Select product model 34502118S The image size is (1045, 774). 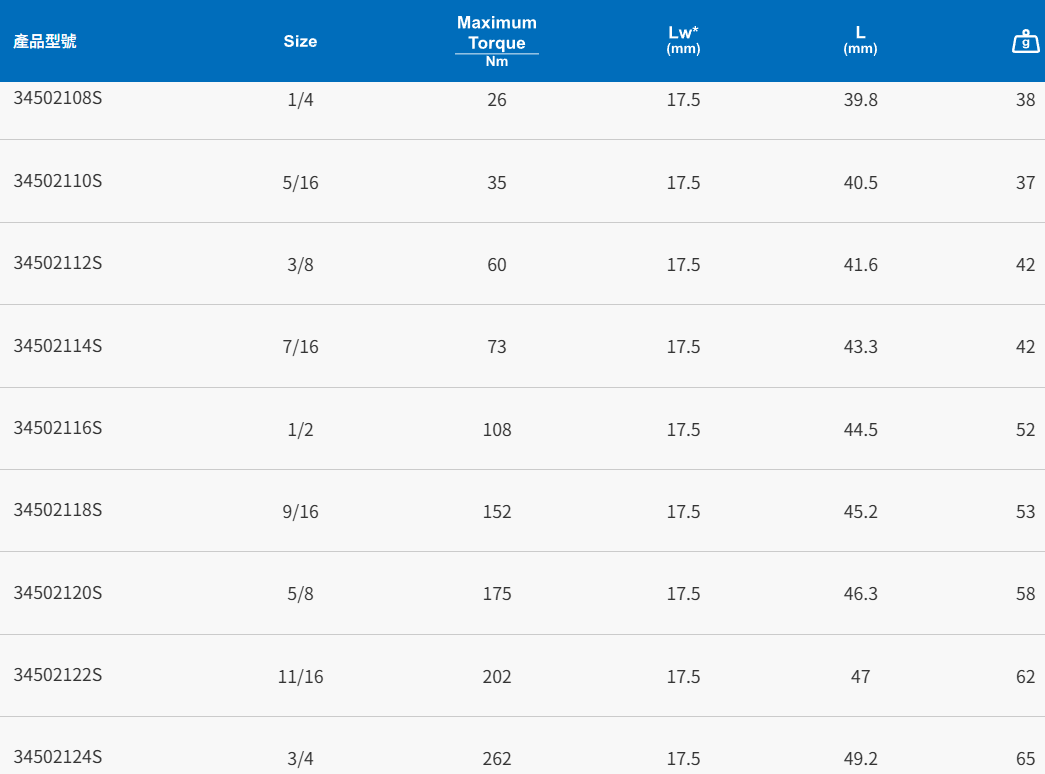[x=58, y=510]
